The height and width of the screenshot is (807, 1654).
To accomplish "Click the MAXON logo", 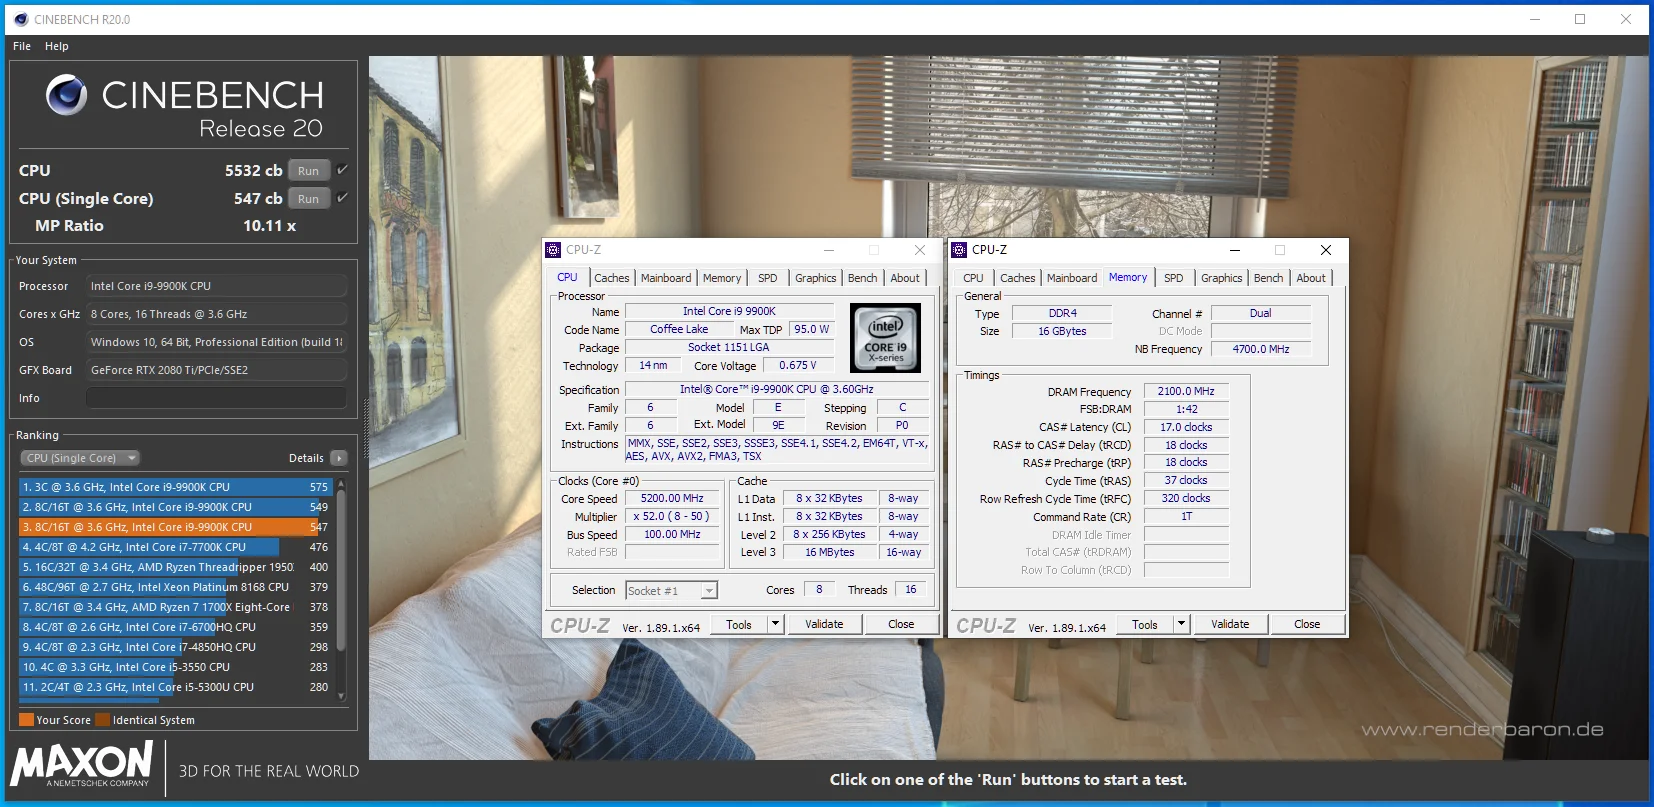I will (82, 763).
